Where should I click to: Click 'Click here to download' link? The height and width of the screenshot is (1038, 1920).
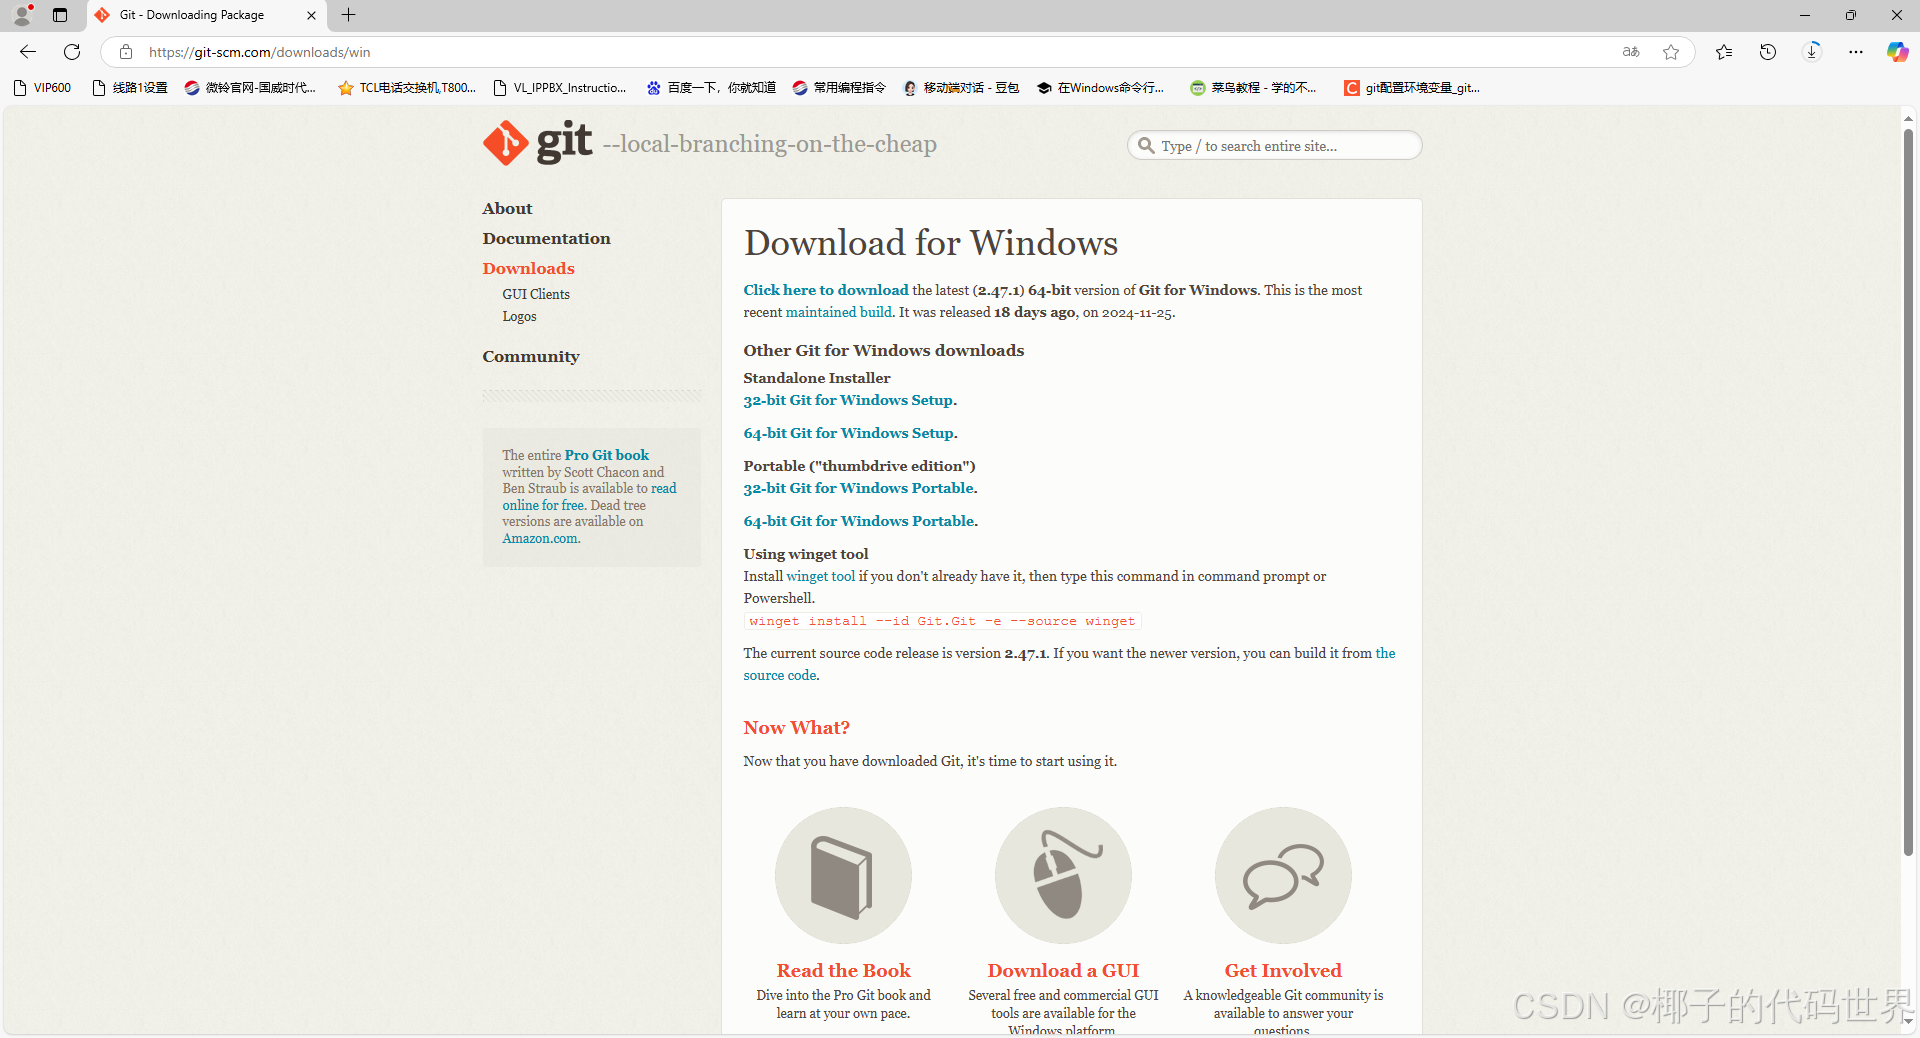(x=826, y=290)
